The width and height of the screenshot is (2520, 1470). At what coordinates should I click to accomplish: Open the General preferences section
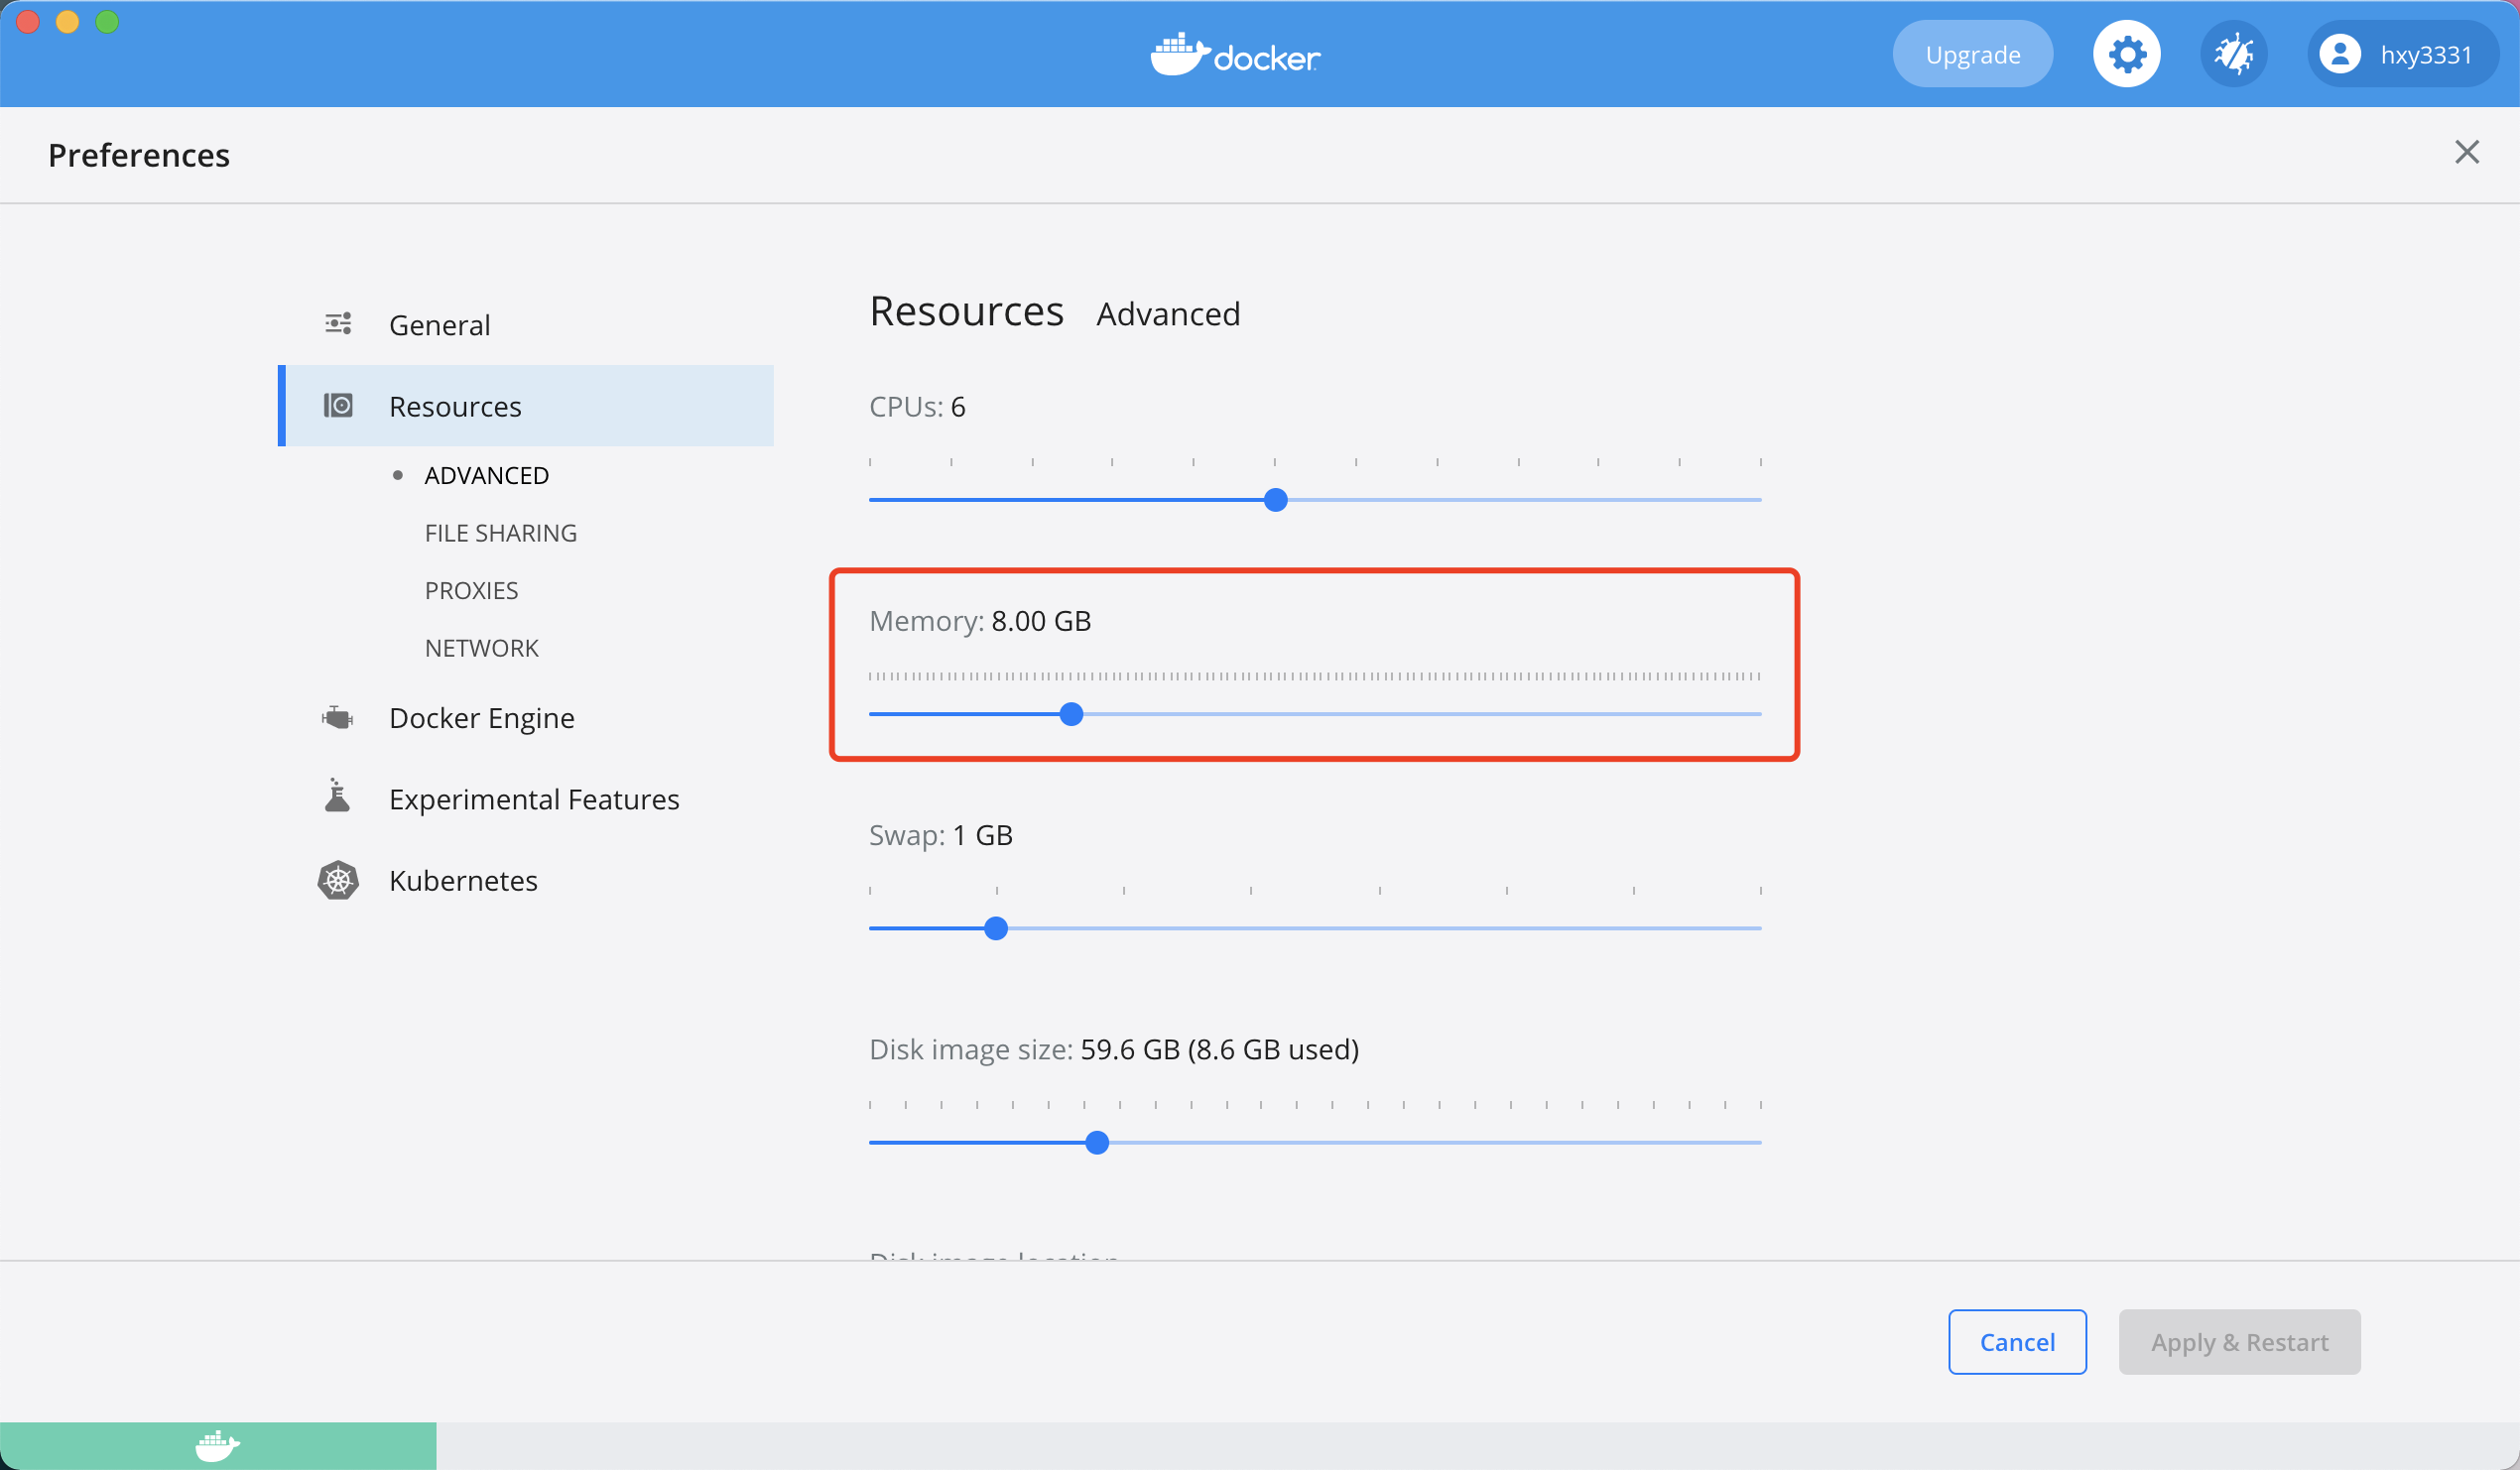(526, 325)
